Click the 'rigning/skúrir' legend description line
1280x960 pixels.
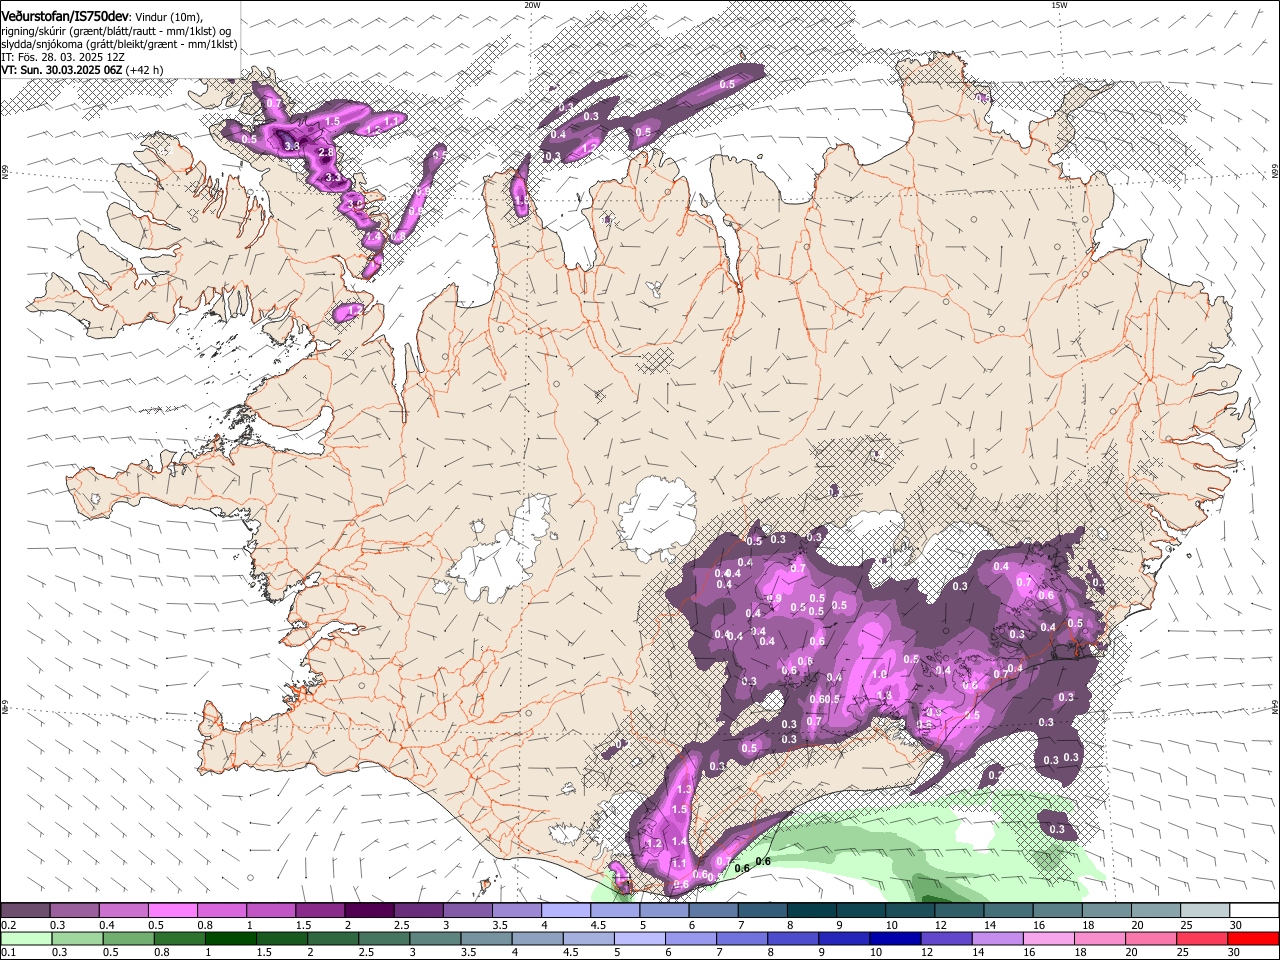(x=116, y=30)
